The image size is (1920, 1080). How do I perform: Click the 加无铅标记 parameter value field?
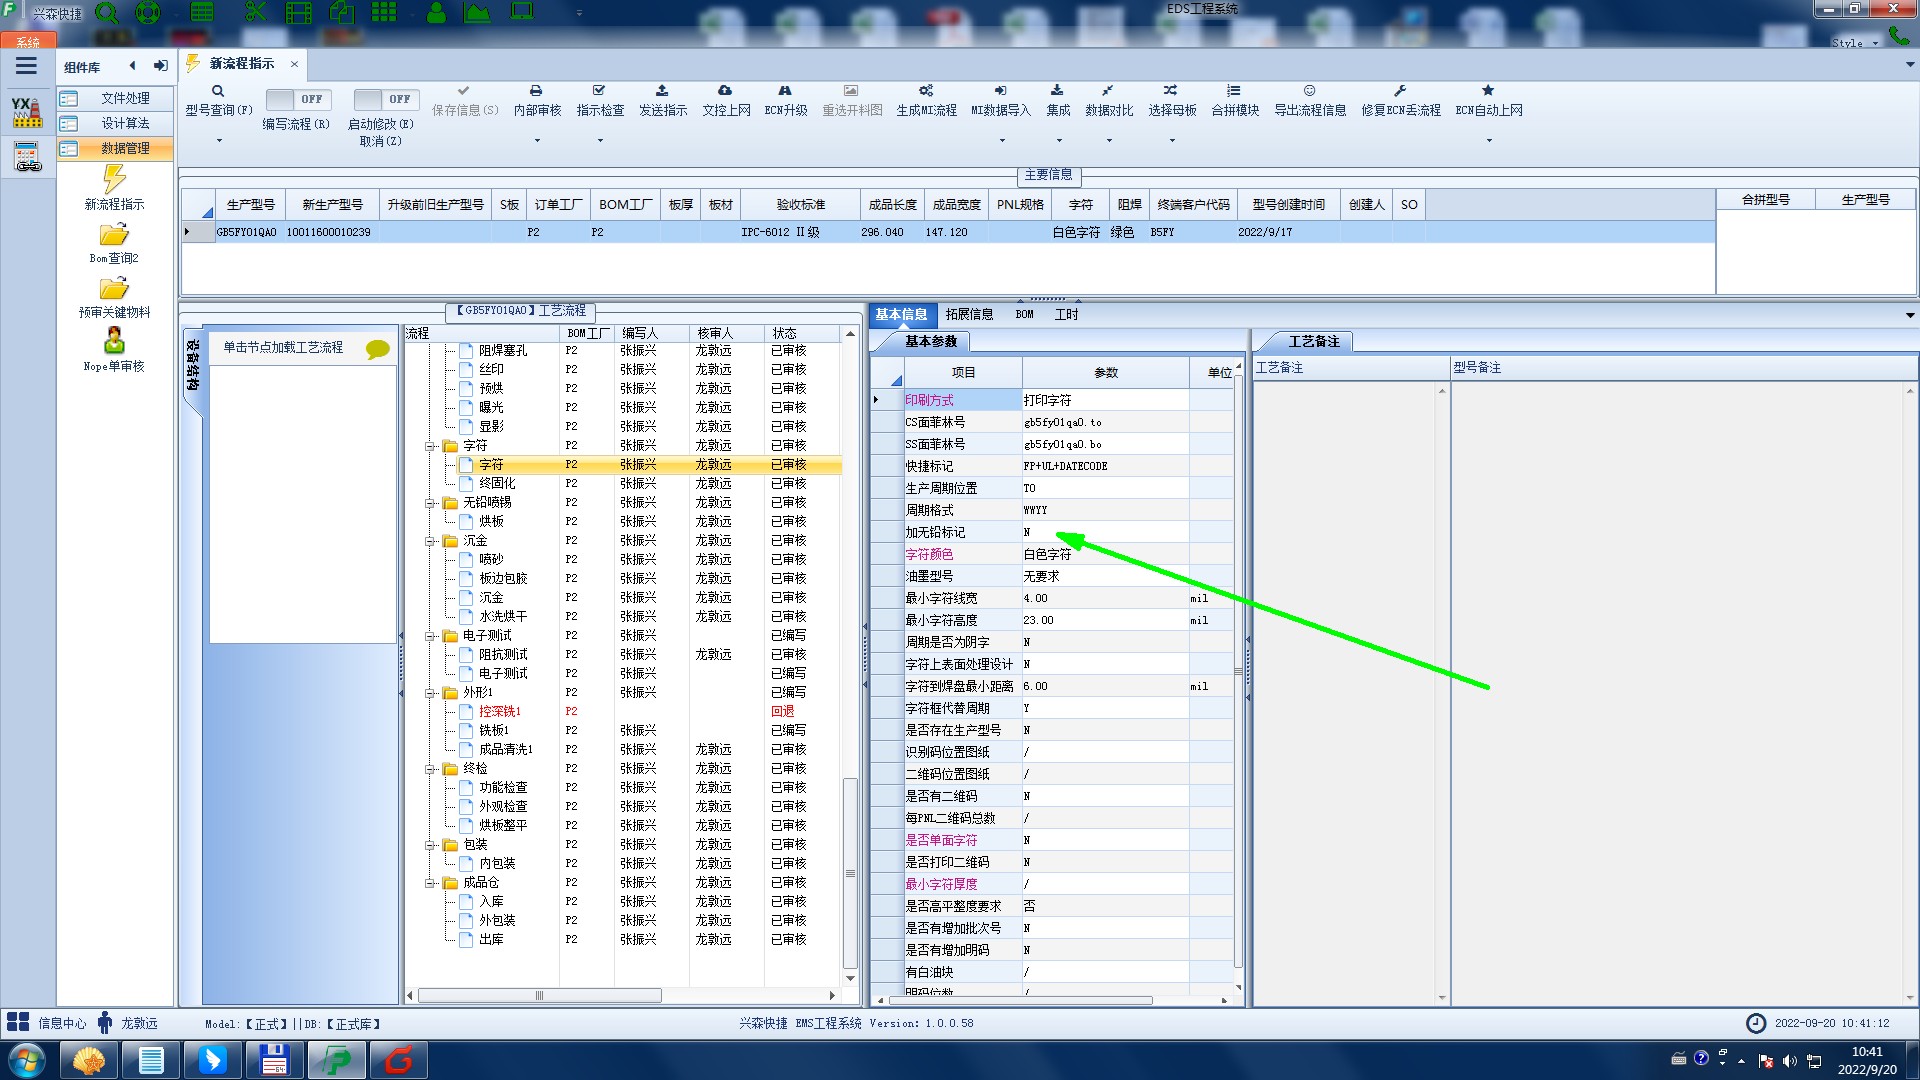[1105, 532]
